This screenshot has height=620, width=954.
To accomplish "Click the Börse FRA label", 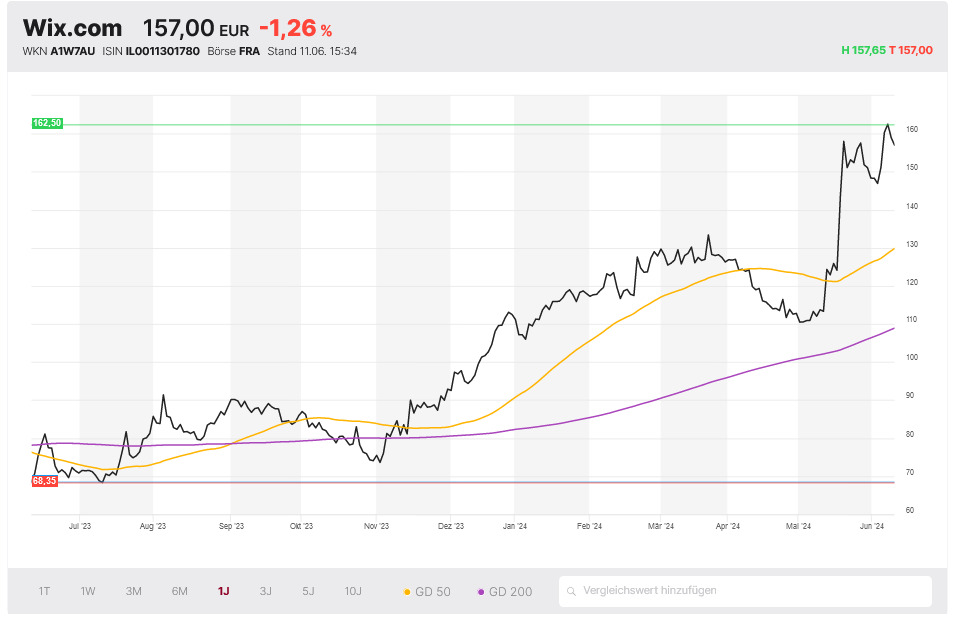I will [234, 51].
